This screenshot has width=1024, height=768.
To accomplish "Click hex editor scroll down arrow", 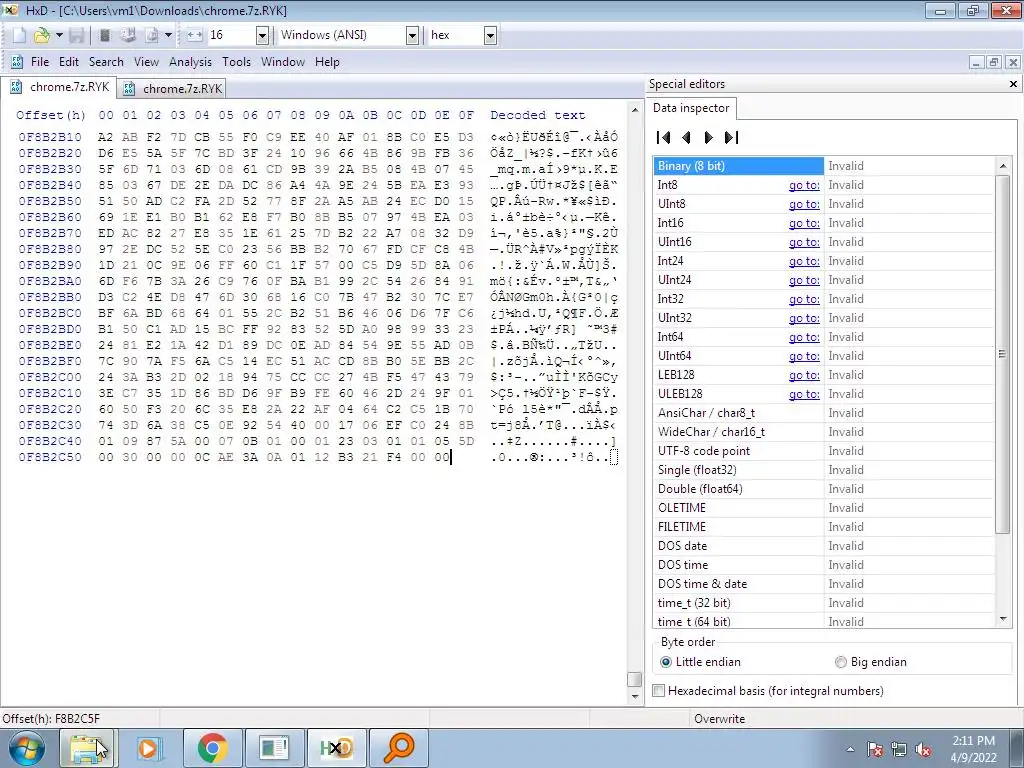I will (635, 696).
